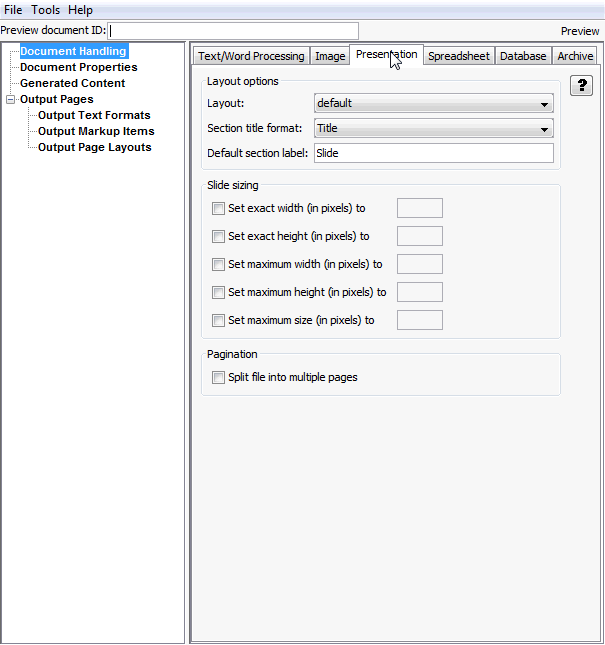The width and height of the screenshot is (605, 645).
Task: Click the Preview document ID field
Action: (x=233, y=31)
